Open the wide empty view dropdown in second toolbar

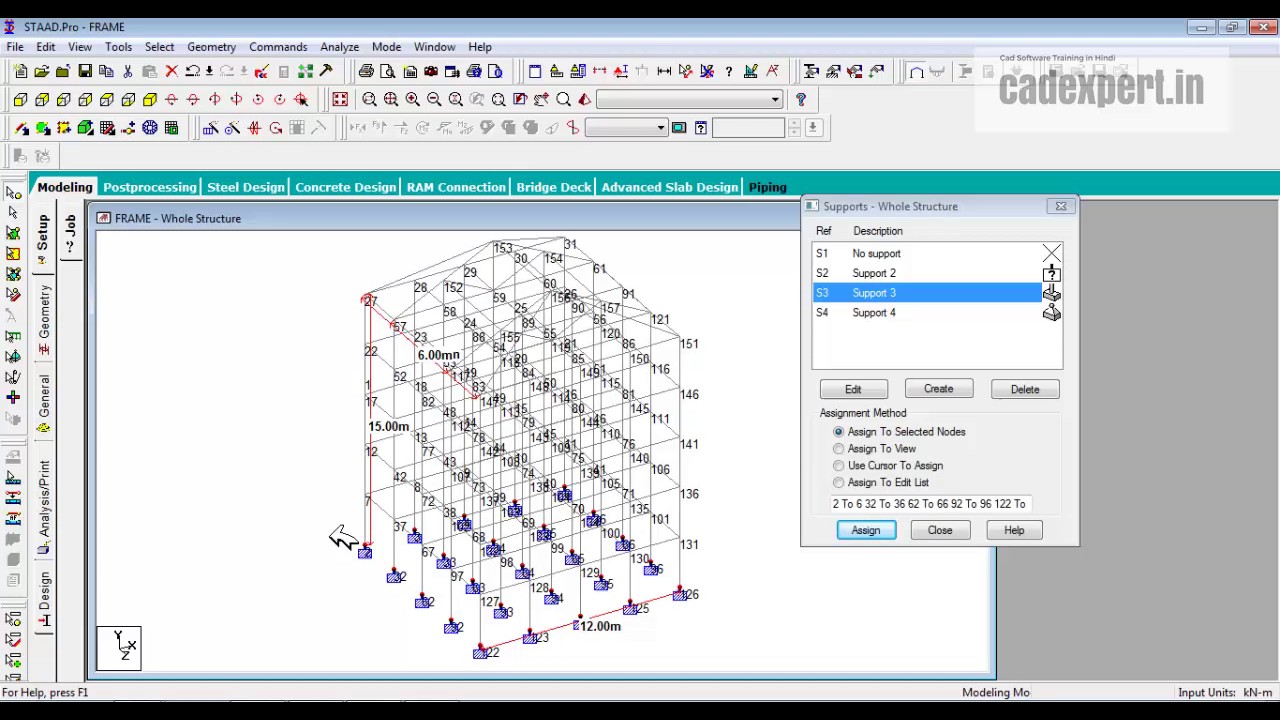[x=689, y=99]
